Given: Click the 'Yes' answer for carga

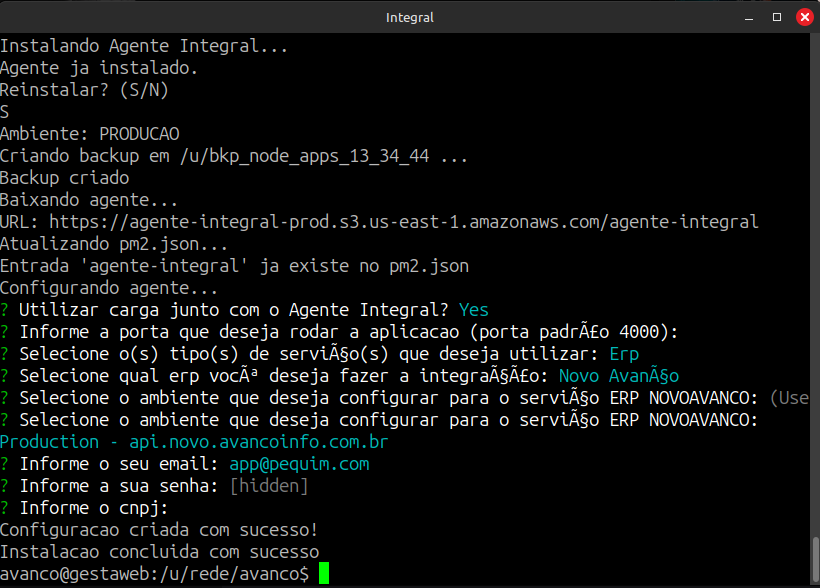Looking at the screenshot, I should 474,310.
